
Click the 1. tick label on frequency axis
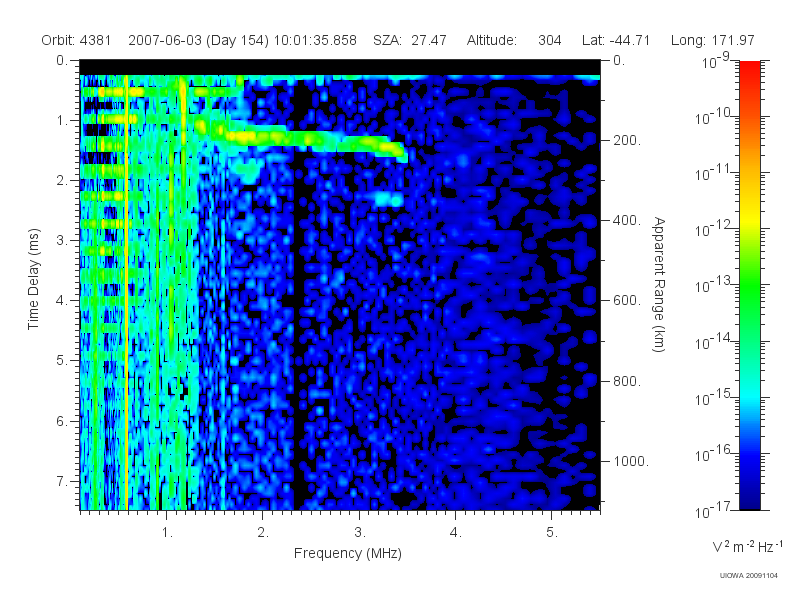click(x=167, y=533)
